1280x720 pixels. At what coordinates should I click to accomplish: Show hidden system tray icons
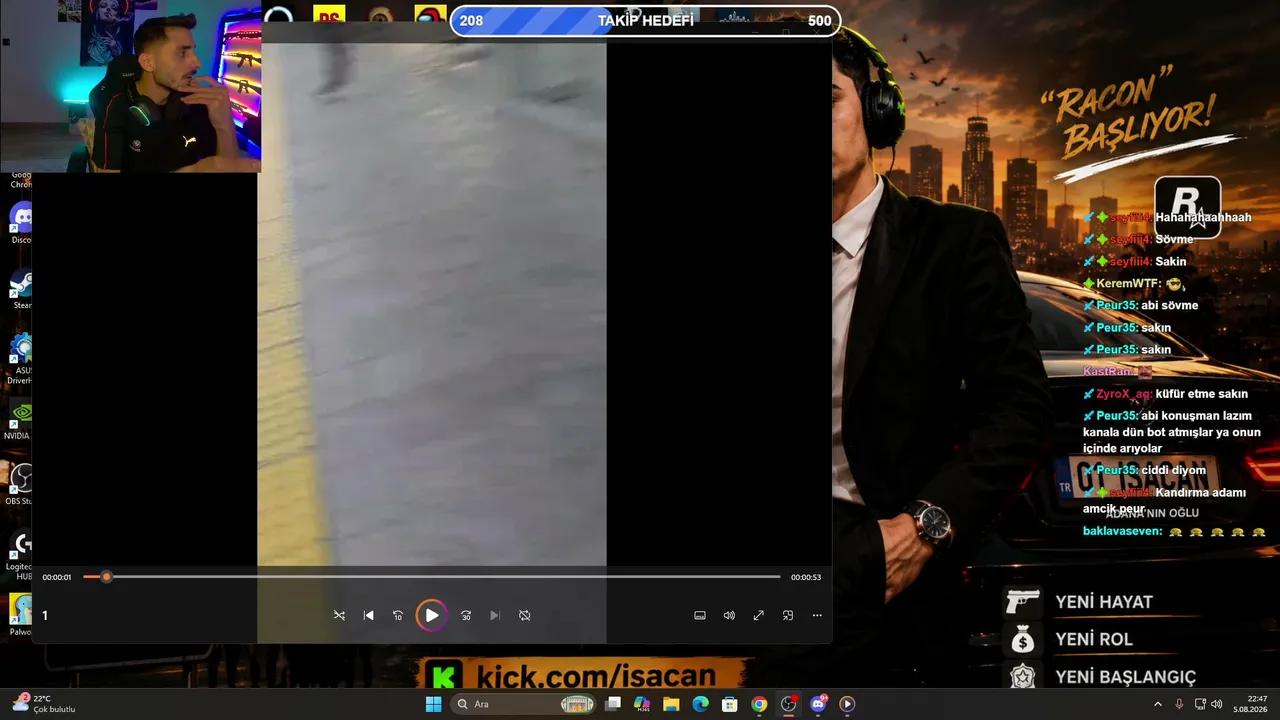1158,704
